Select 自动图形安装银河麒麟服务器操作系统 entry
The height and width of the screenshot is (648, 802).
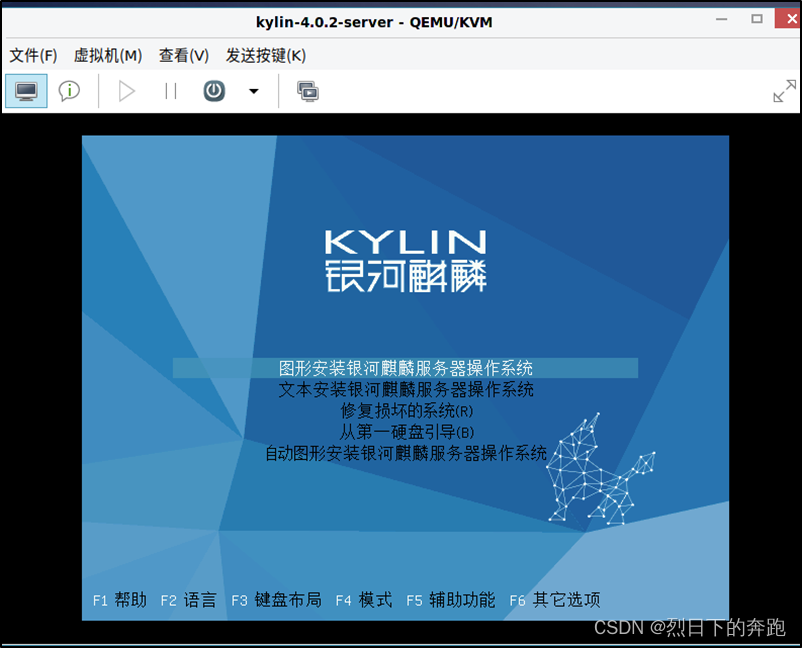(406, 453)
